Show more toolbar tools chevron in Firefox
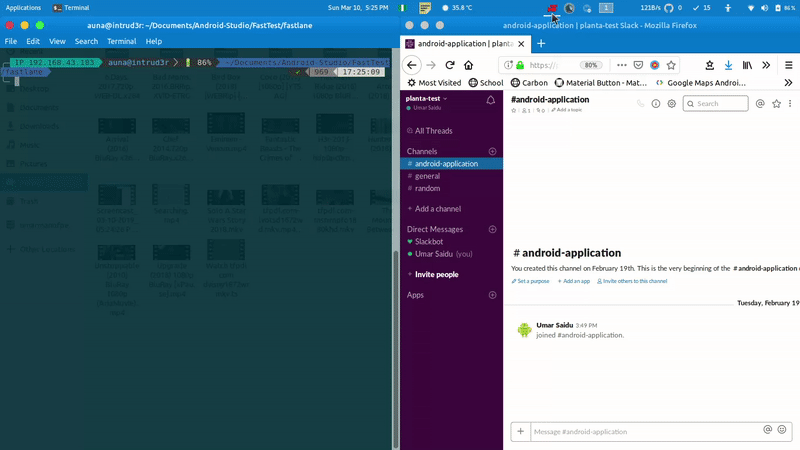This screenshot has width=800, height=450. (766, 65)
